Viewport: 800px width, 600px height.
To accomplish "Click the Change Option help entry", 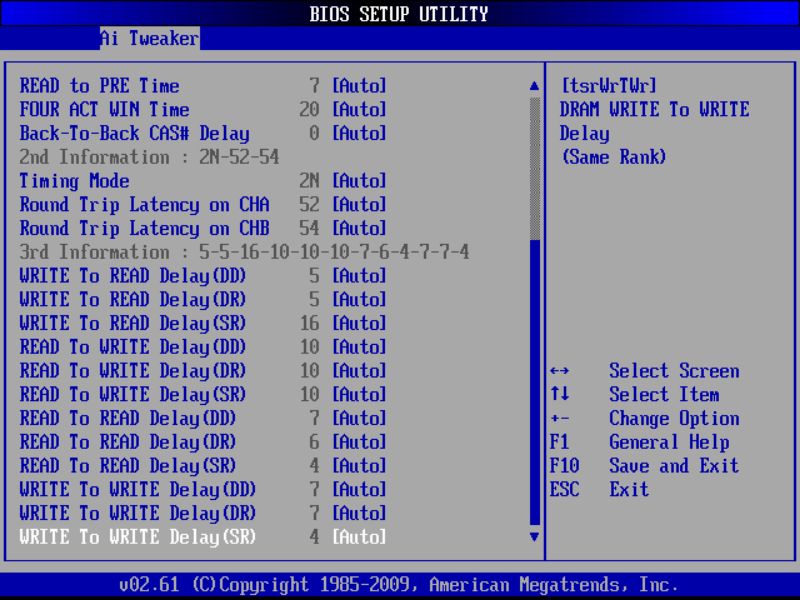I will pyautogui.click(x=674, y=418).
